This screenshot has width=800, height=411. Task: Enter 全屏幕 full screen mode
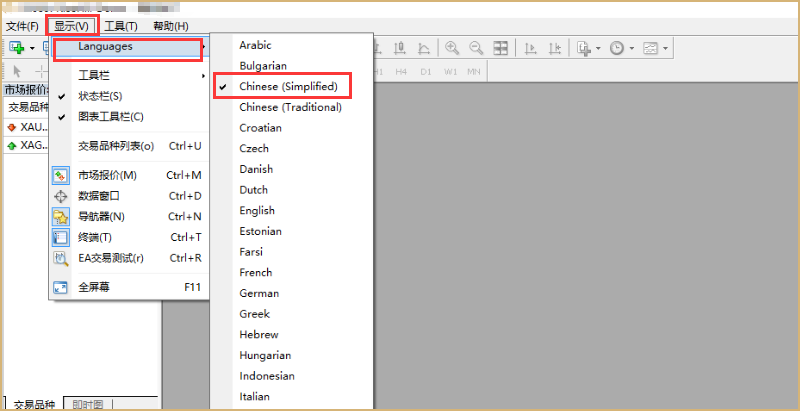(94, 287)
